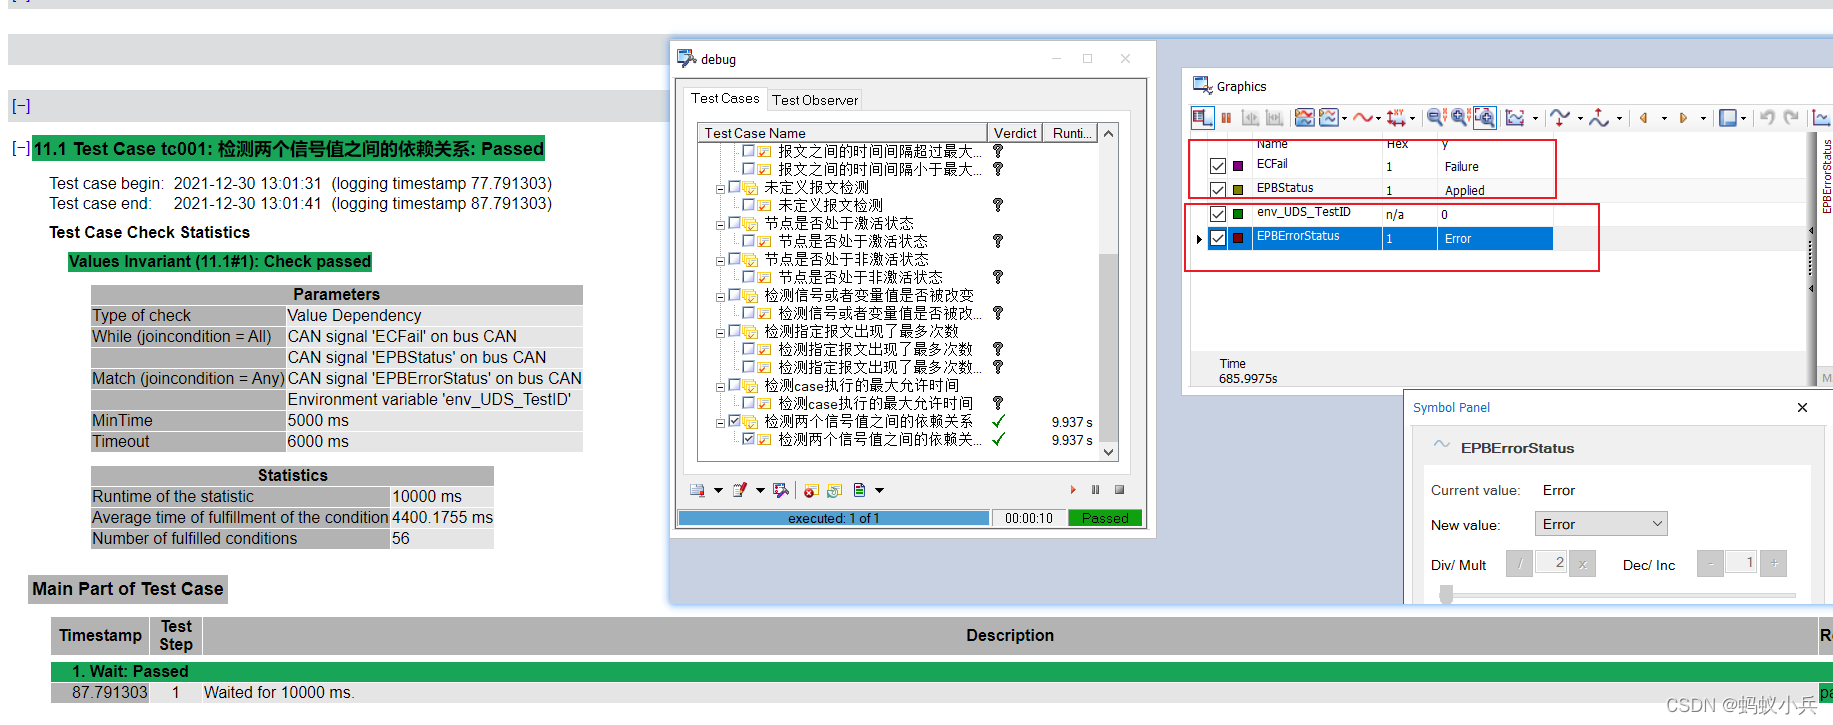1833x725 pixels.
Task: Click the Graphics zoom-in icon
Action: (x=1459, y=118)
